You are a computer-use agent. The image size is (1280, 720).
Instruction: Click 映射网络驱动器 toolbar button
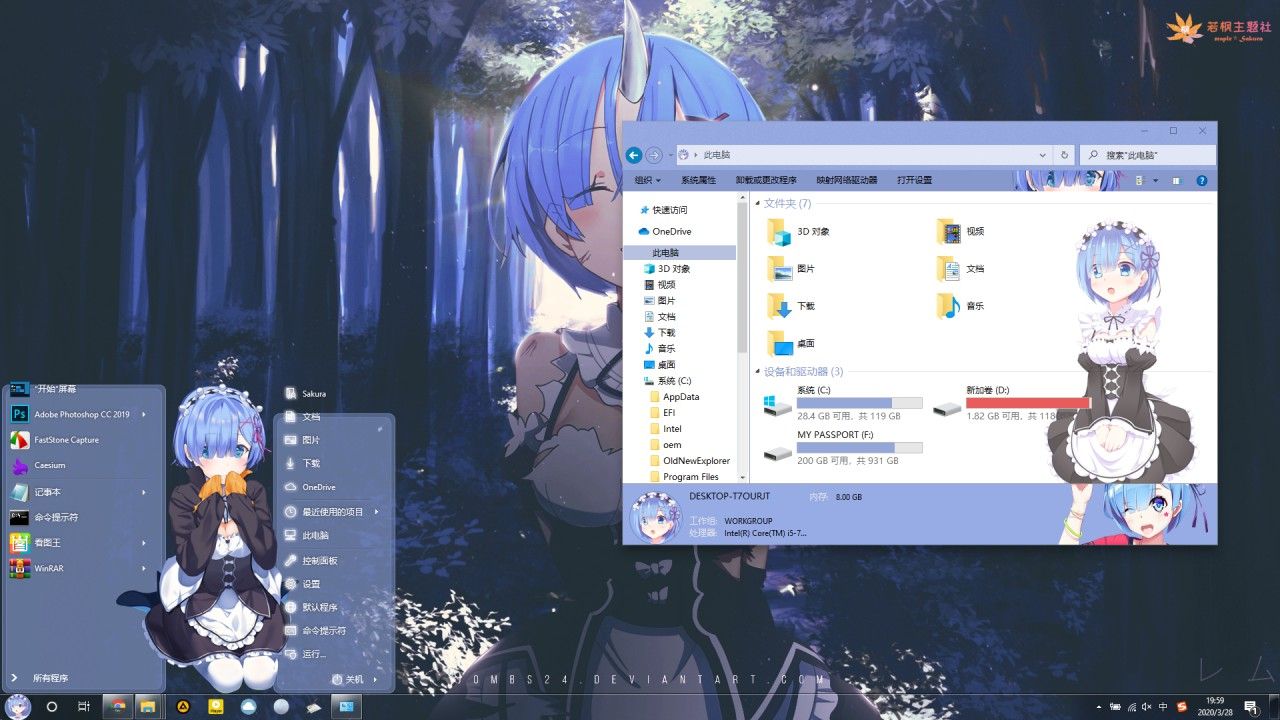[846, 181]
